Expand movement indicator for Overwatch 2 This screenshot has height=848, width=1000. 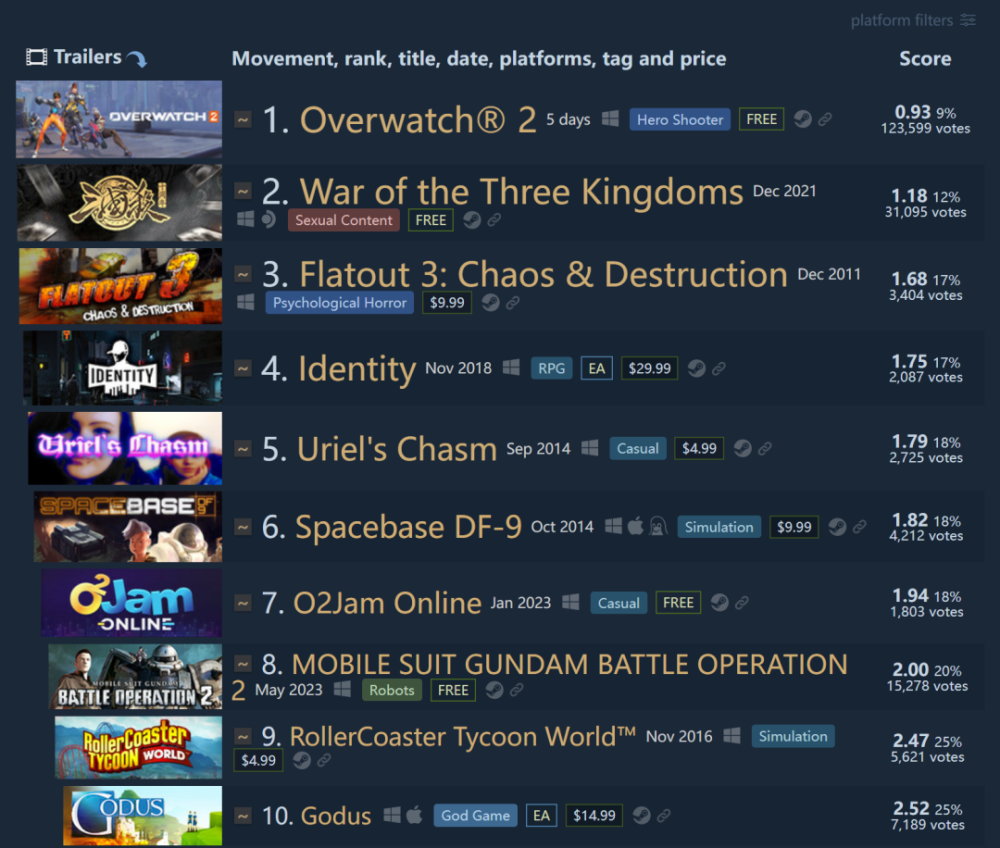243,119
